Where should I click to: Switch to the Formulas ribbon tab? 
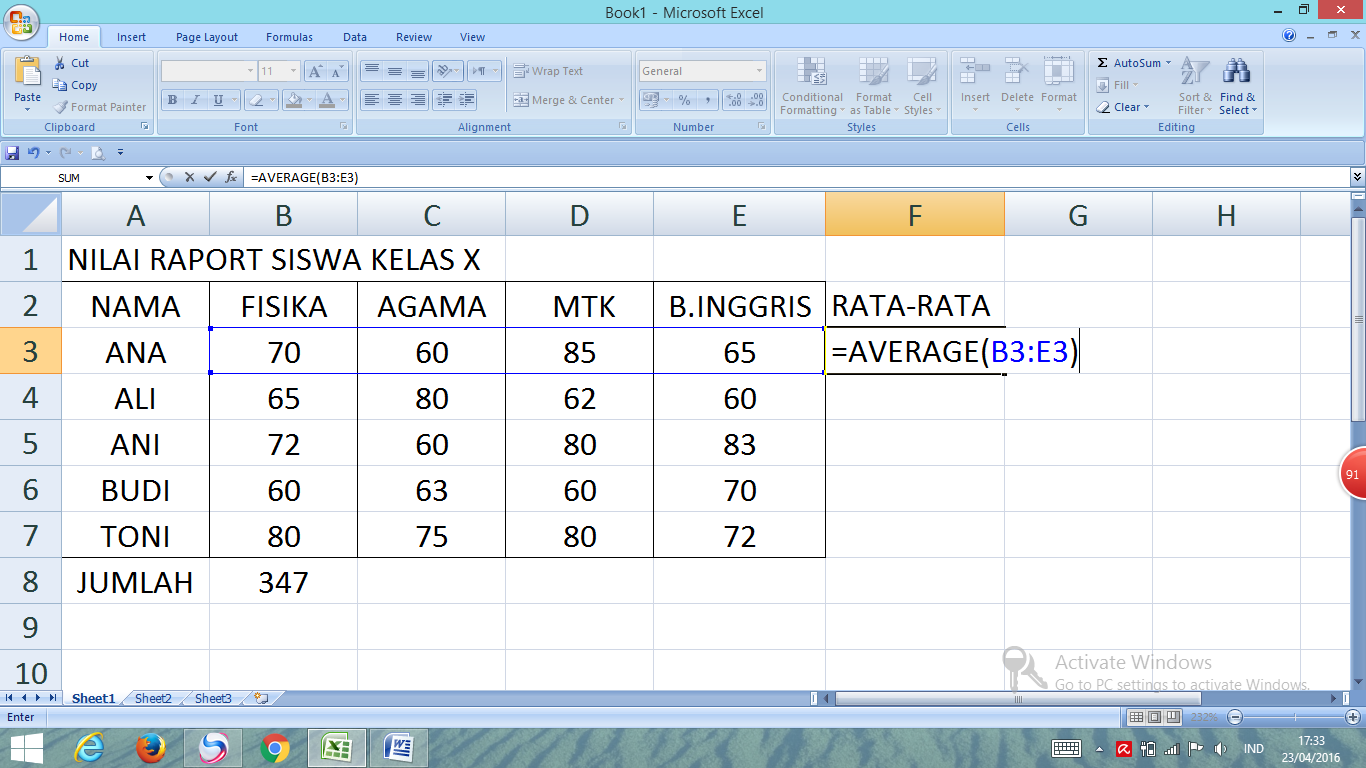[x=288, y=37]
